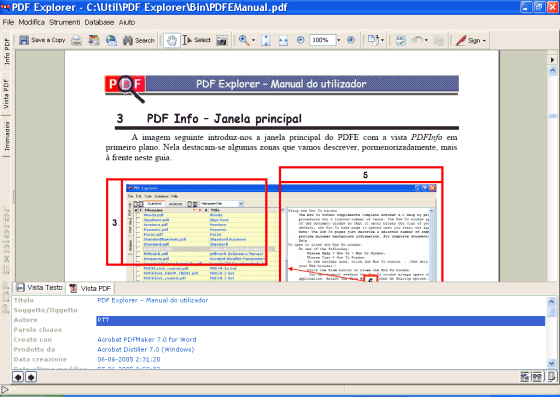The width and height of the screenshot is (560, 397).
Task: Click the right-arrow expander above the viewer scrollbar
Action: [552, 60]
